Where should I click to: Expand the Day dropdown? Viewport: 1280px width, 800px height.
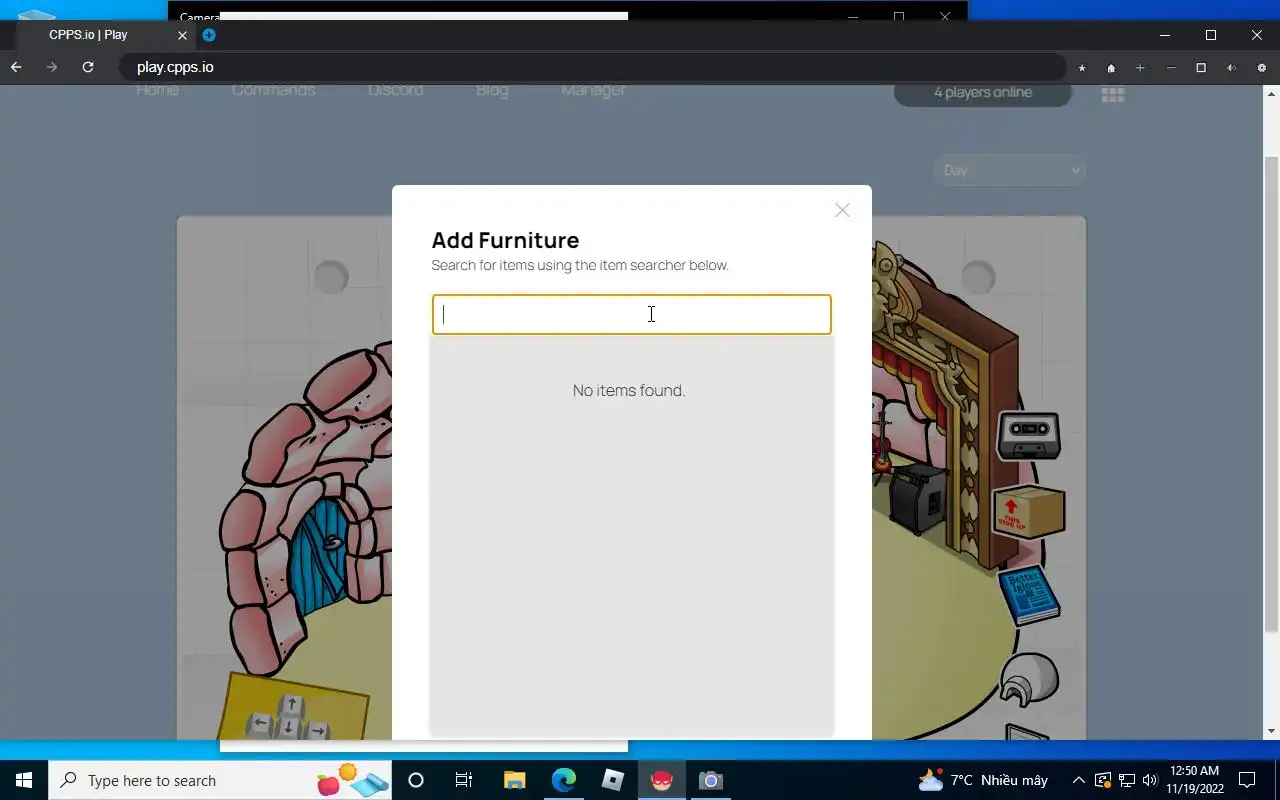1010,170
